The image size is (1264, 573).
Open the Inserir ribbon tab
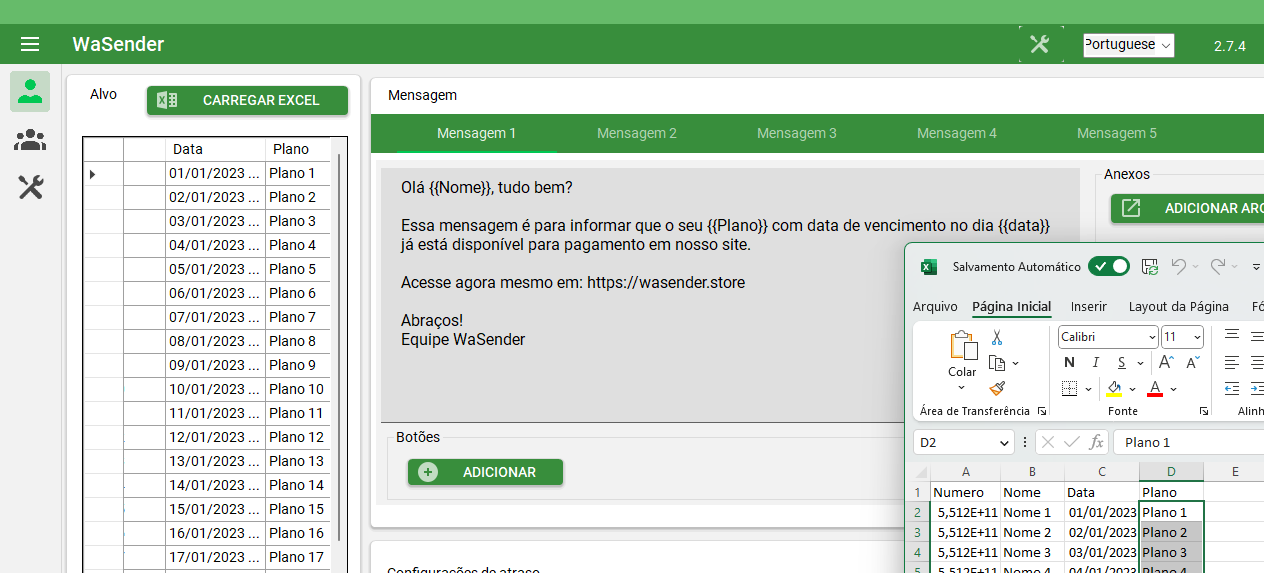(1088, 307)
